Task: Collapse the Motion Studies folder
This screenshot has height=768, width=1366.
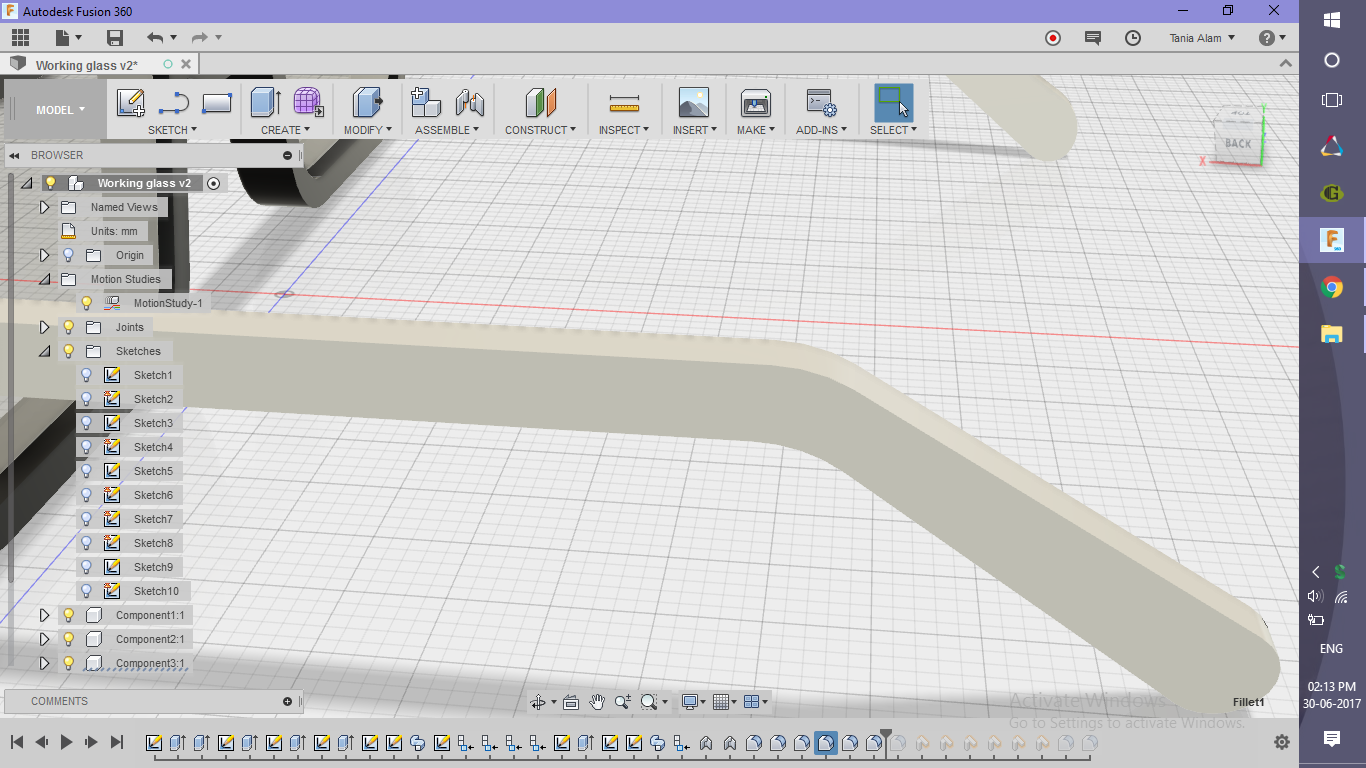Action: point(44,279)
